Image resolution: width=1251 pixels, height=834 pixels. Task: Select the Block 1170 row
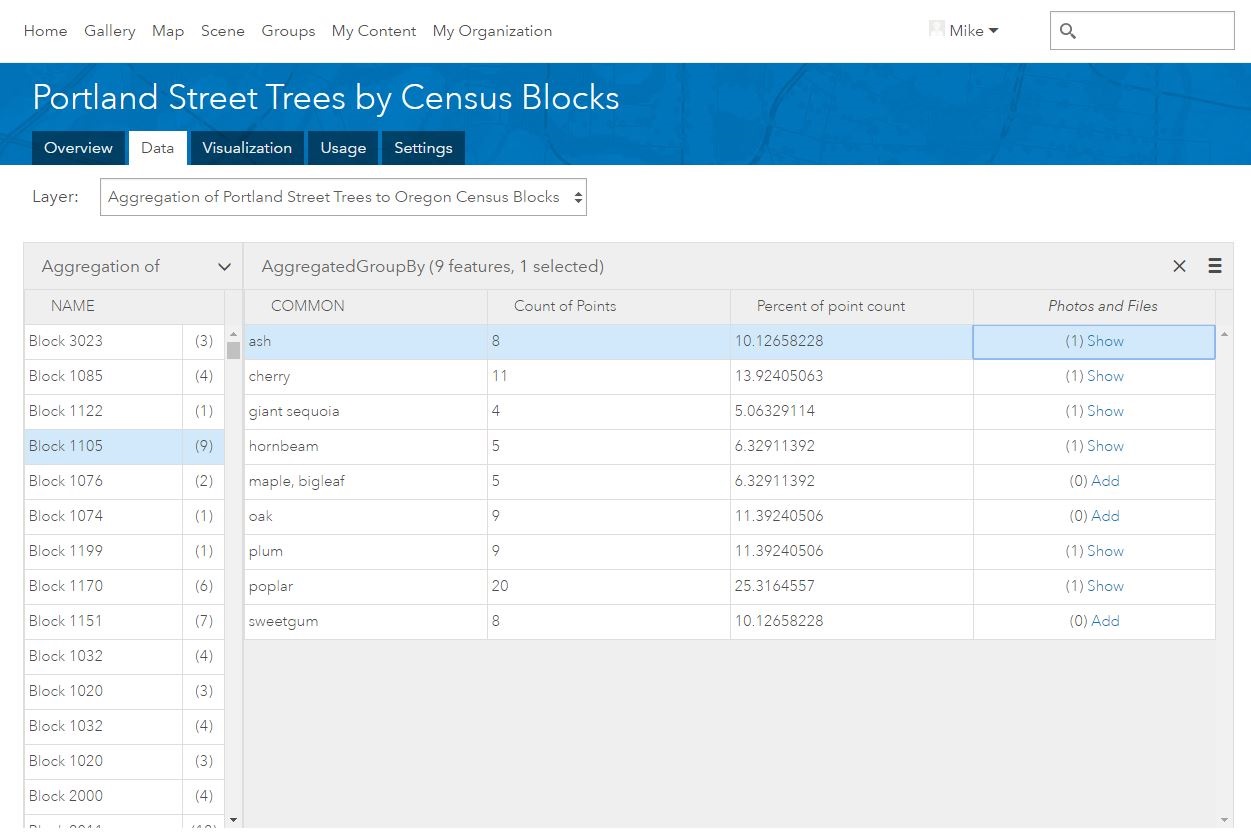pos(66,586)
